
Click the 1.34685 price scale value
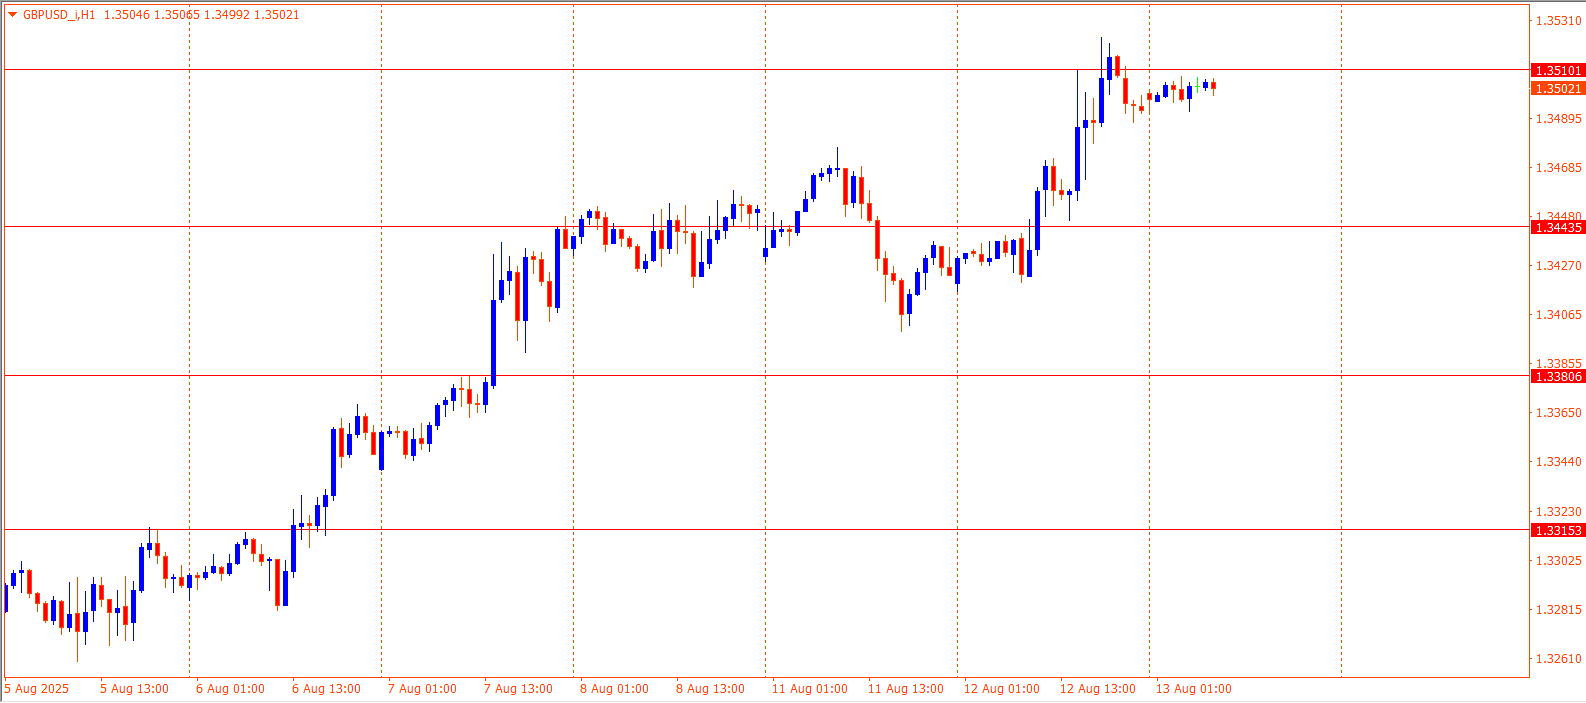point(1559,167)
